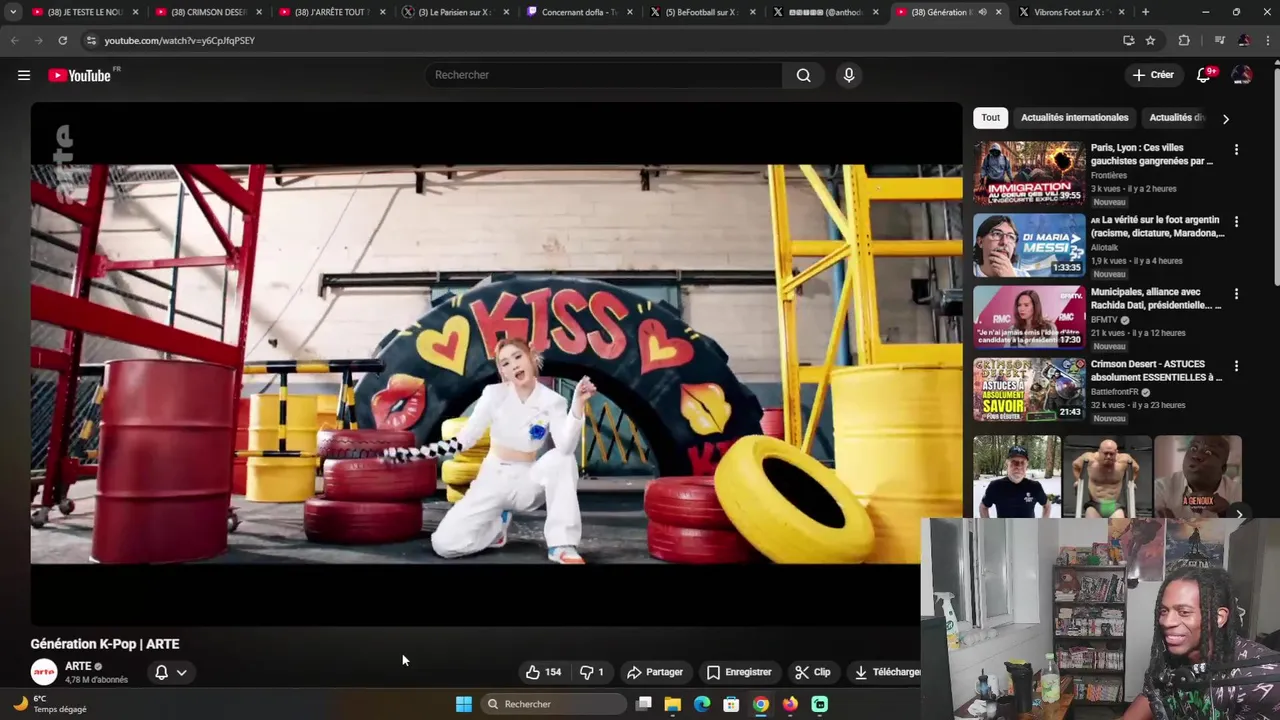Open the tab search dropdown in Chrome
The width and height of the screenshot is (1280, 720).
[13, 12]
